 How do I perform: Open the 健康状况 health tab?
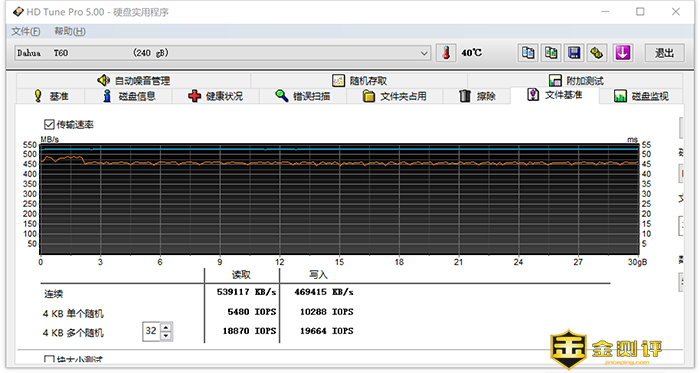(x=216, y=96)
